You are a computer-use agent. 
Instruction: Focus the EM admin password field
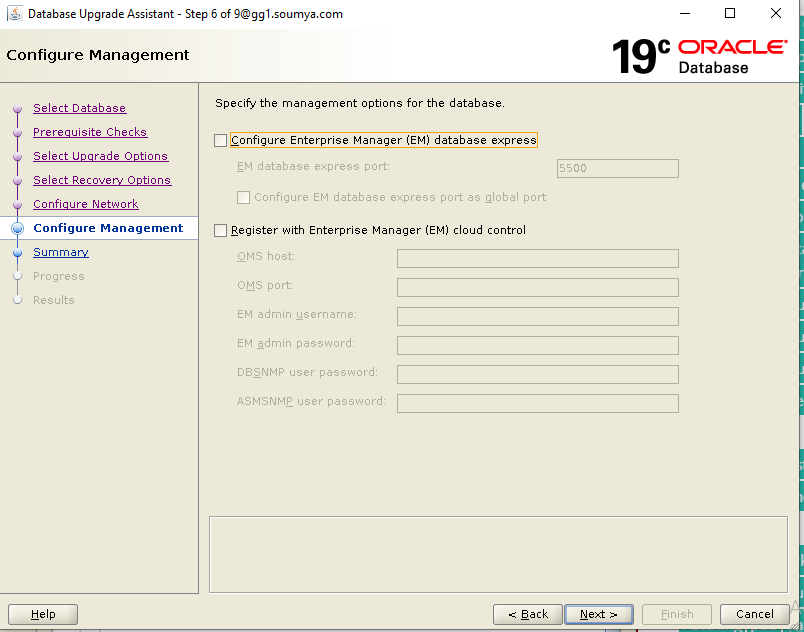(537, 345)
